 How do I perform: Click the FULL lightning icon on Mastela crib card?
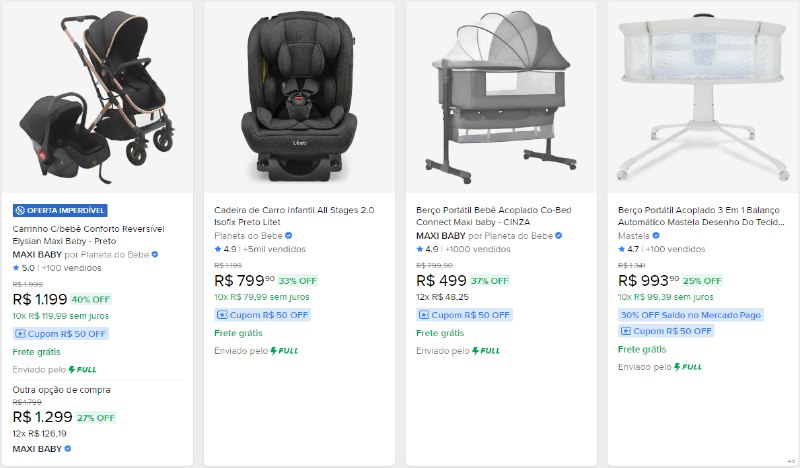pyautogui.click(x=678, y=367)
